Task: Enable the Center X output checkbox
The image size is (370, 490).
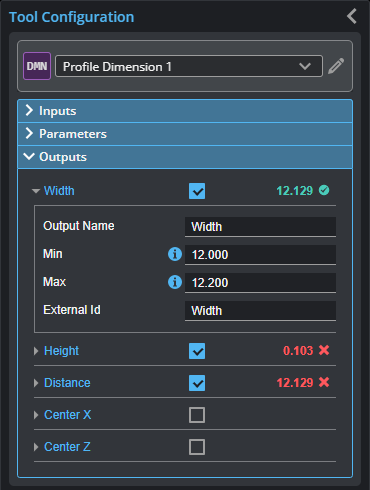Action: pyautogui.click(x=197, y=415)
